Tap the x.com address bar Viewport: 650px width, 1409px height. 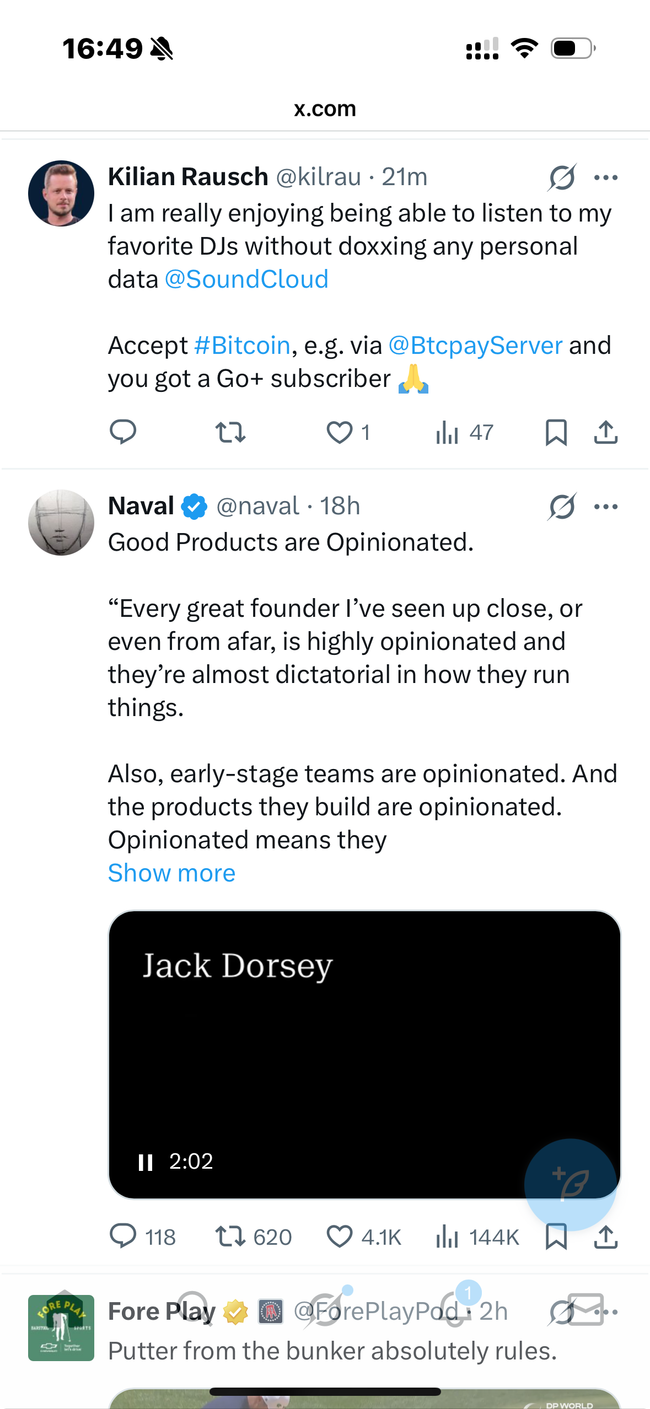325,109
